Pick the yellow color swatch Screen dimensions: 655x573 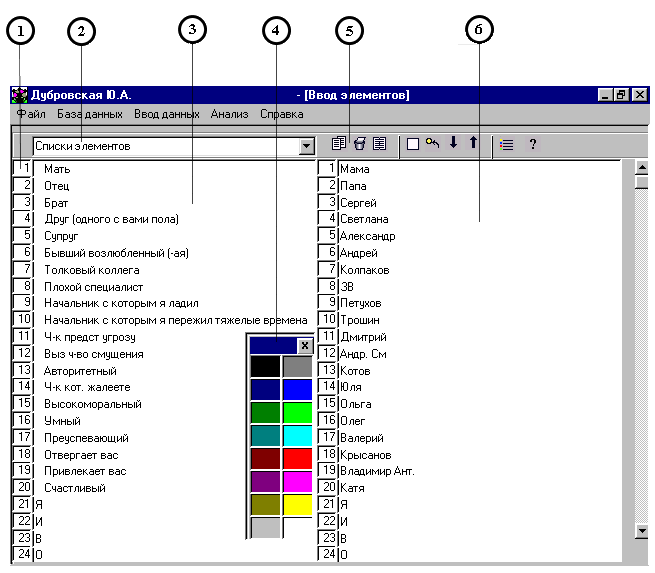click(297, 505)
